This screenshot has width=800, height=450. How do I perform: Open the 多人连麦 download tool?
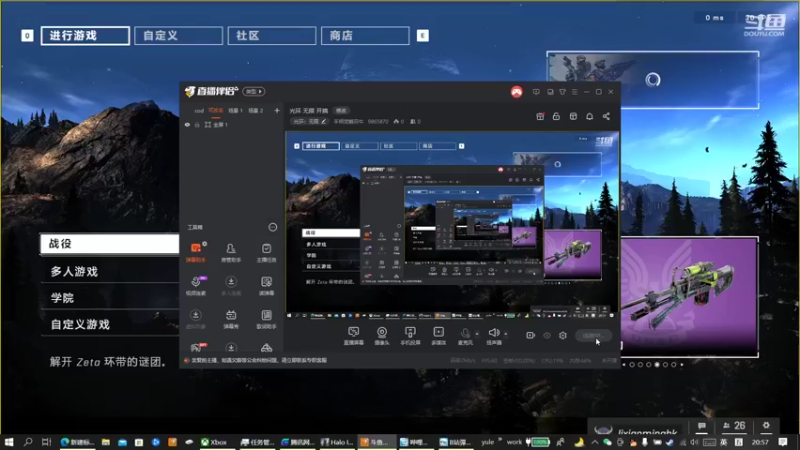(231, 286)
